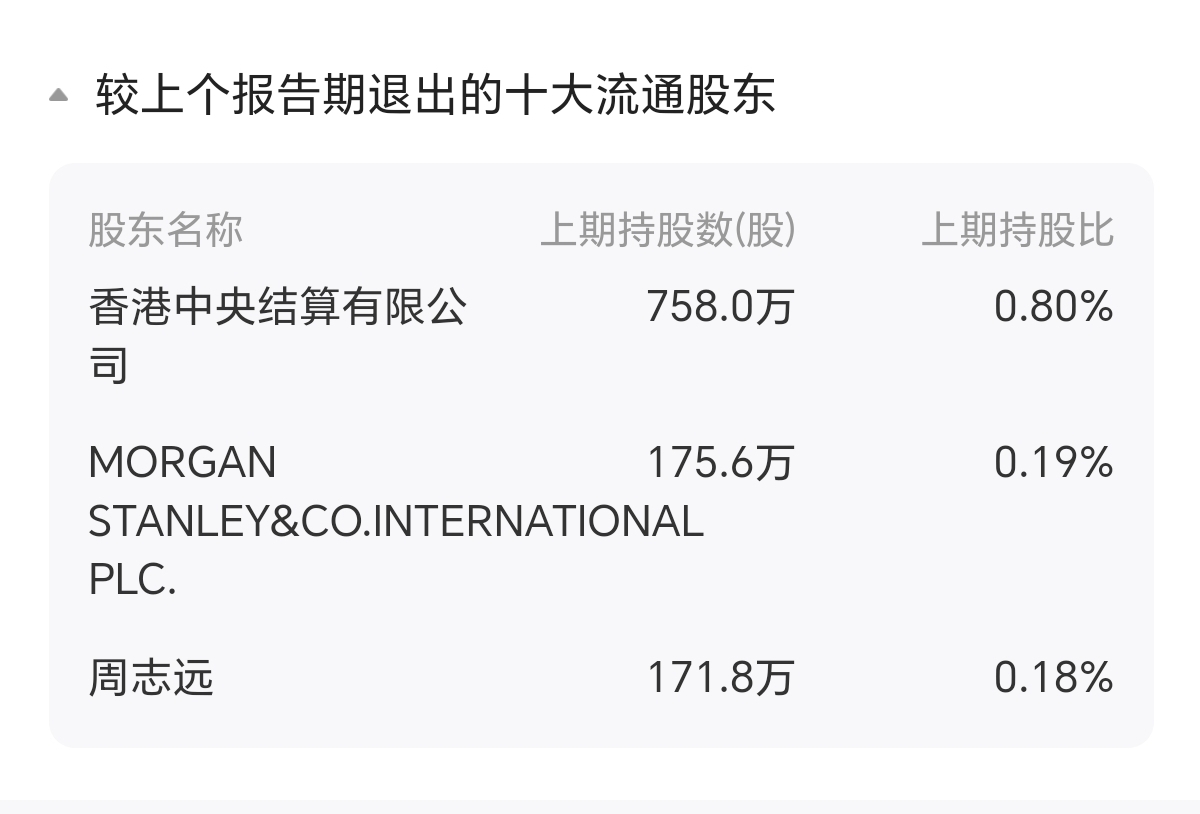The height and width of the screenshot is (814, 1200).
Task: Select the 上期持股比 column header
Action: coord(1017,230)
